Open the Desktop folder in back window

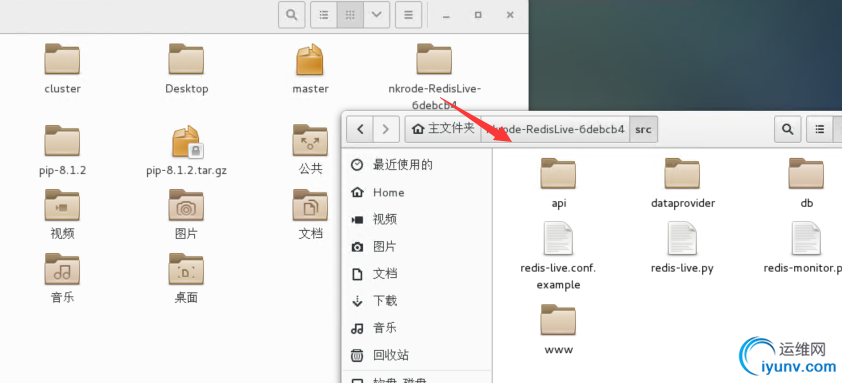[x=186, y=59]
